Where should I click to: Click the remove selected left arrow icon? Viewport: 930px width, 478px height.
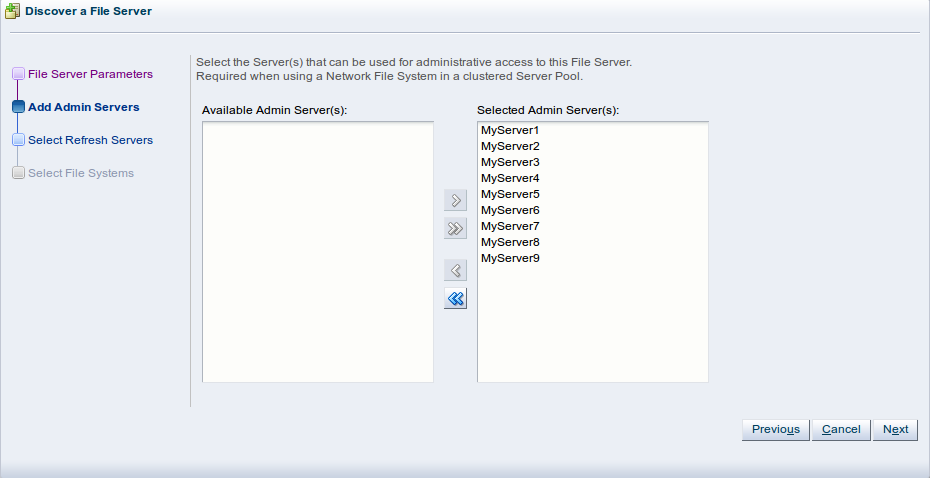tap(456, 270)
